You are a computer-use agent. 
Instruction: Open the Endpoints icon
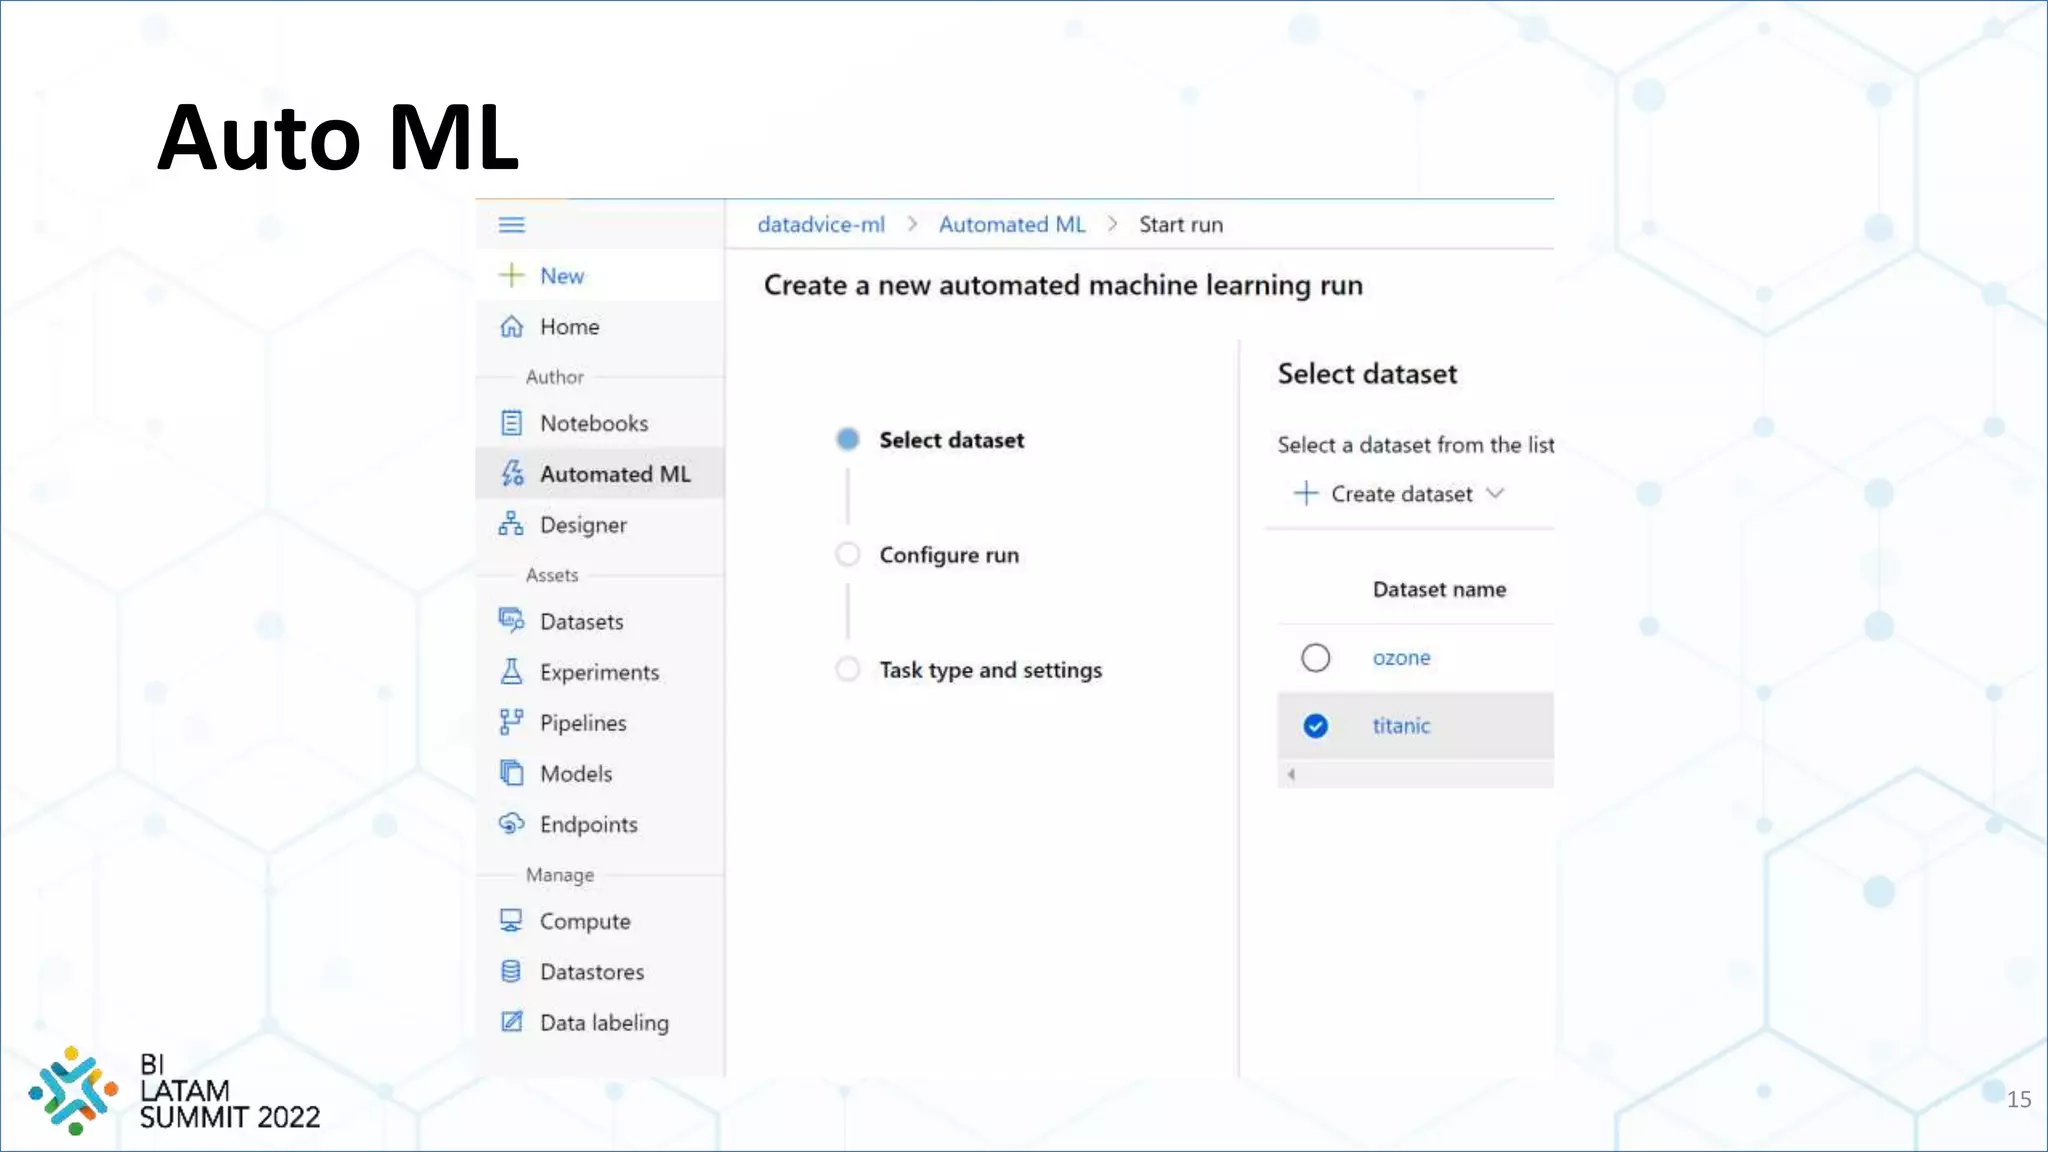point(511,824)
